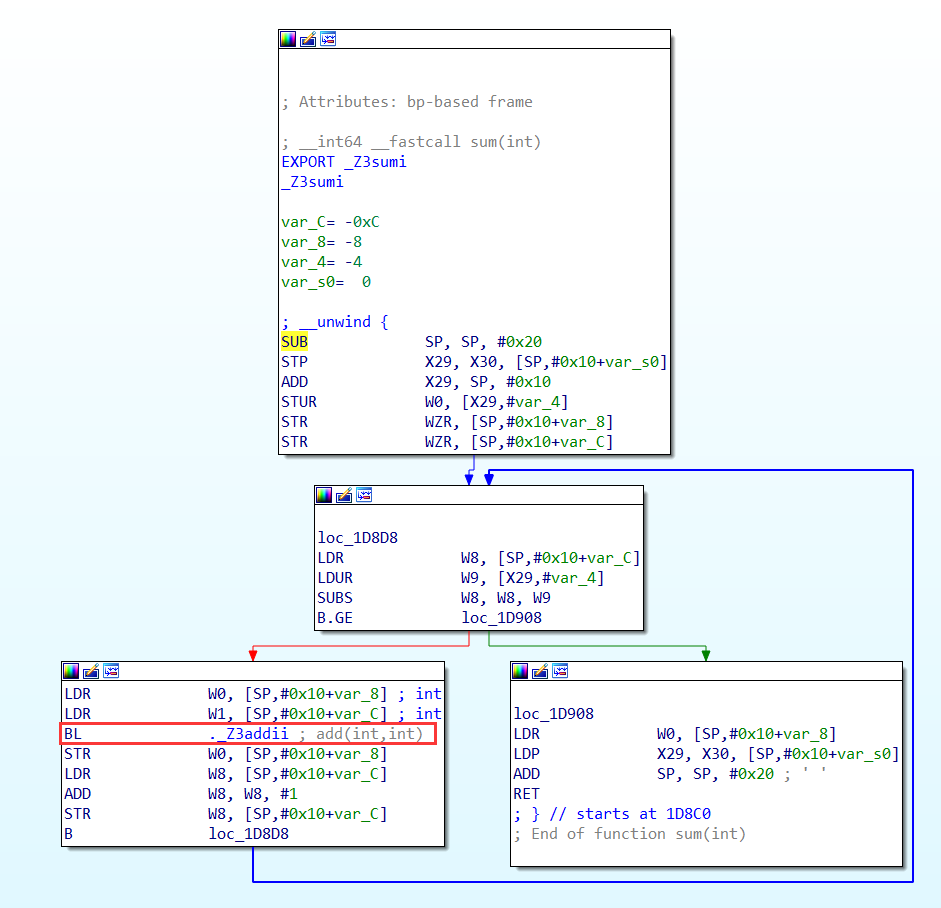Click the var_s0= 0 variable definition
This screenshot has width=941, height=908.
326,282
